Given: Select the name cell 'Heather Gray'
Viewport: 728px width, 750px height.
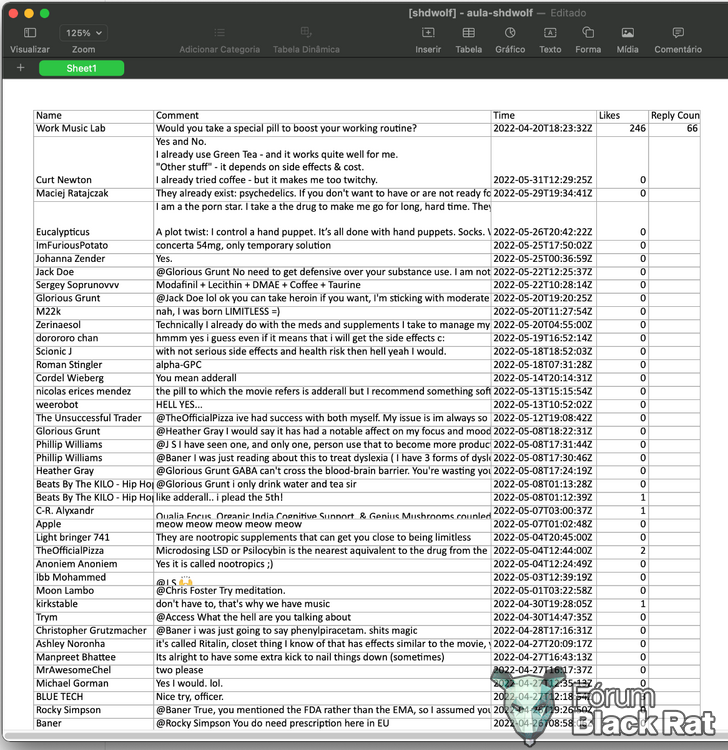Looking at the screenshot, I should (x=93, y=472).
